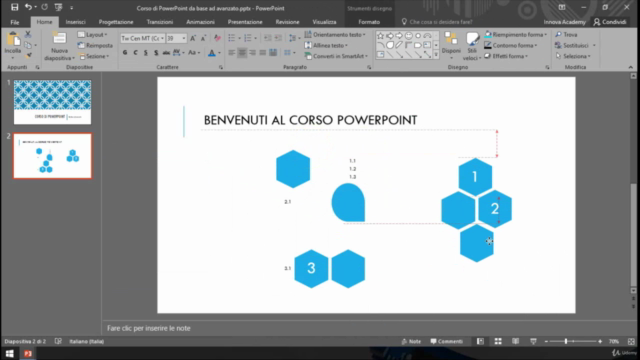The width and height of the screenshot is (640, 360).
Task: Toggle underline S formatting
Action: tap(146, 53)
